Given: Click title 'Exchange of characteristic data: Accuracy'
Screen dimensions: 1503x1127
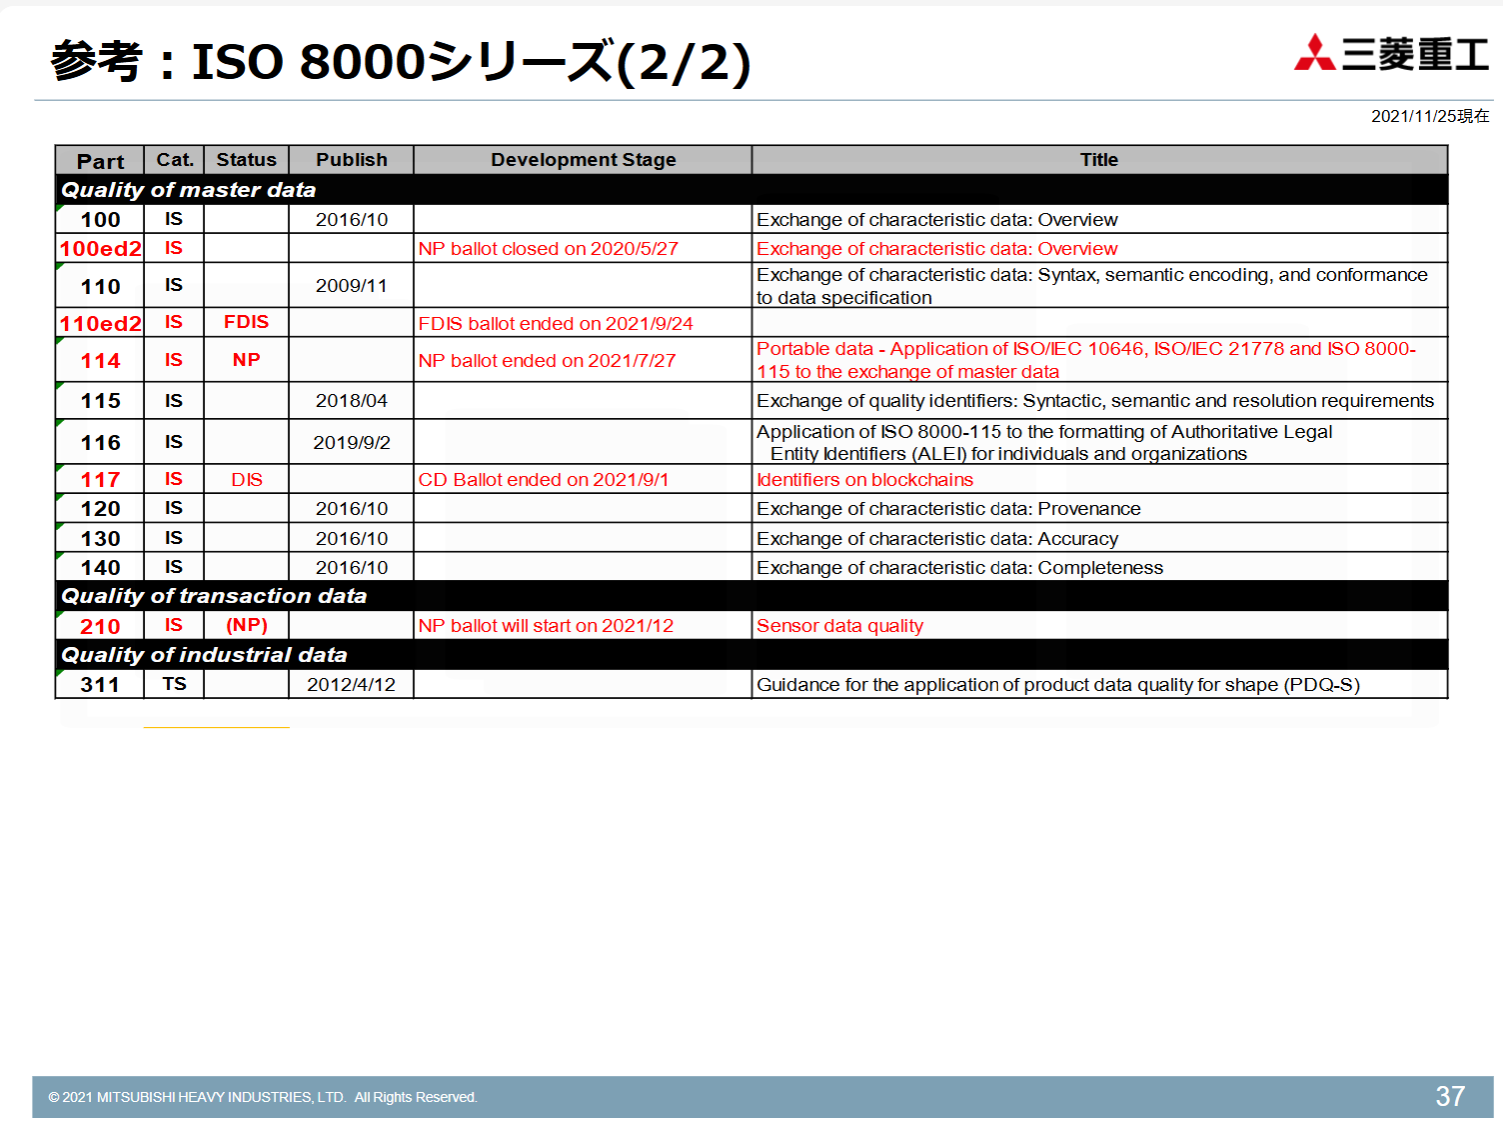Looking at the screenshot, I should click(x=937, y=539).
